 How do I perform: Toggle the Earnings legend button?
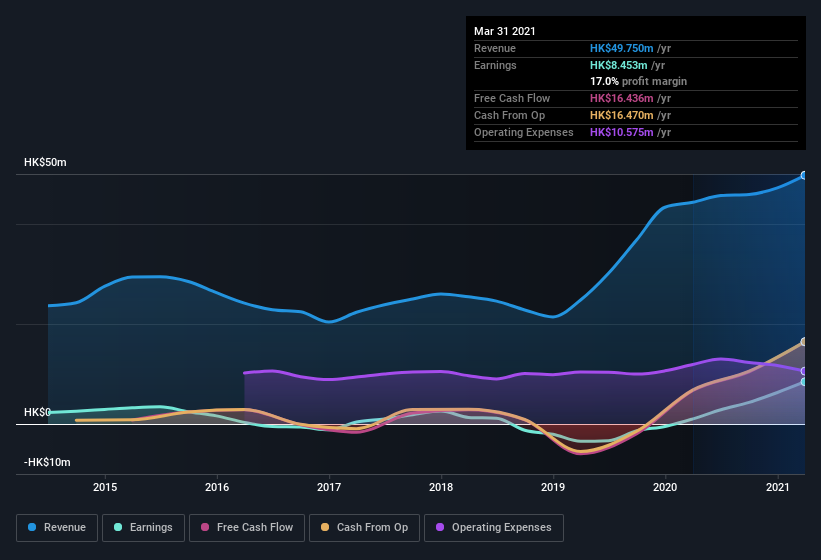(143, 528)
